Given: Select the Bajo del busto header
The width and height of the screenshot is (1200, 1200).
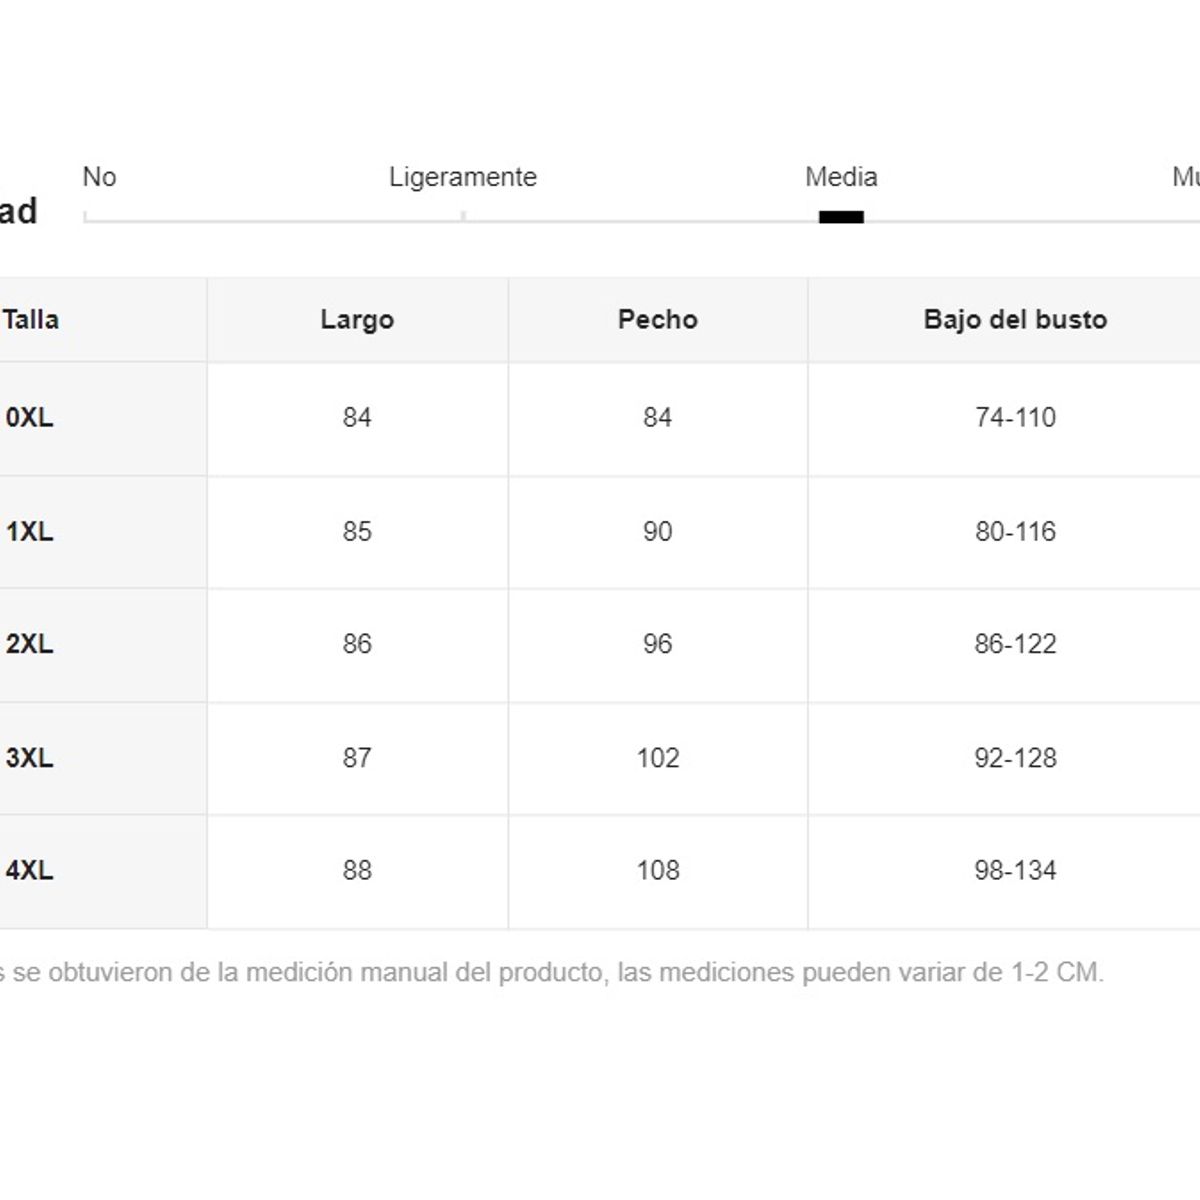Looking at the screenshot, I should point(1015,320).
